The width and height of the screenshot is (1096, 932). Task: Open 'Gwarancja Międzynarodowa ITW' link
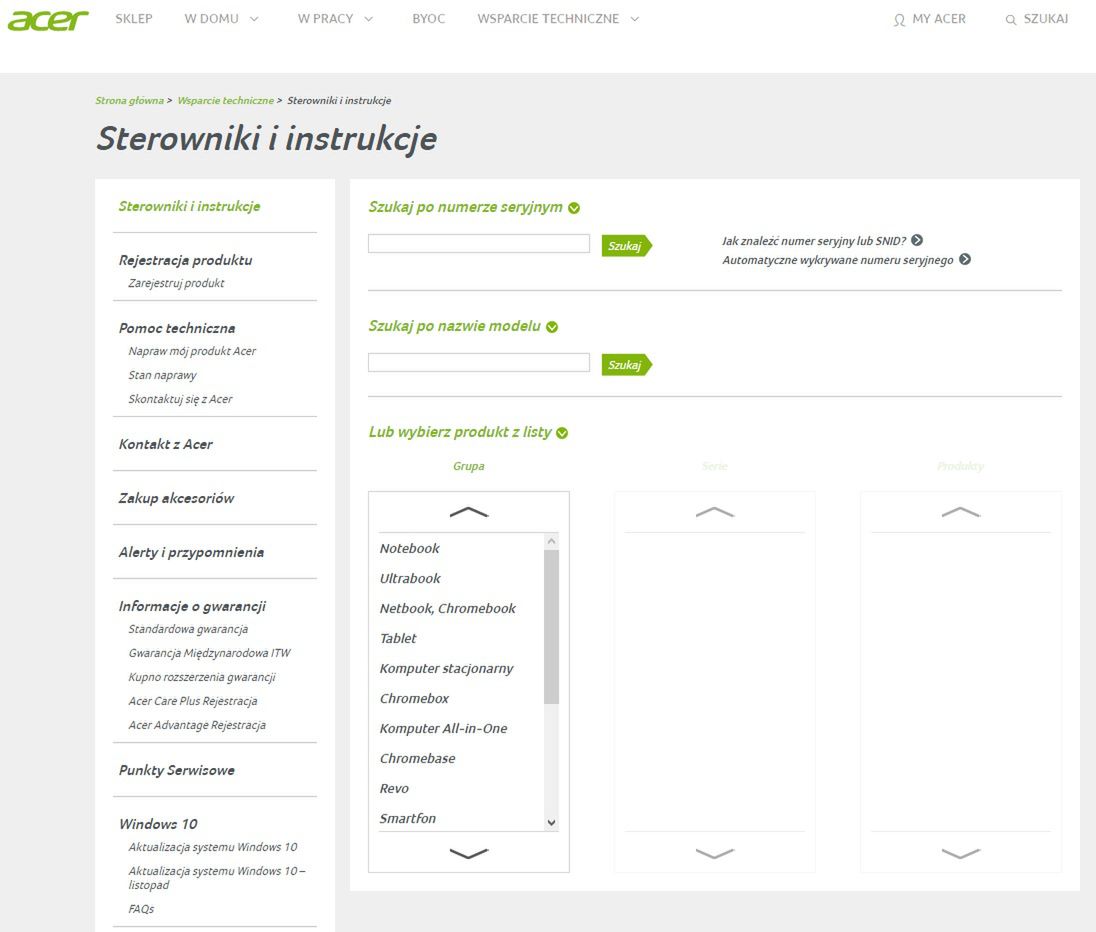pyautogui.click(x=209, y=653)
